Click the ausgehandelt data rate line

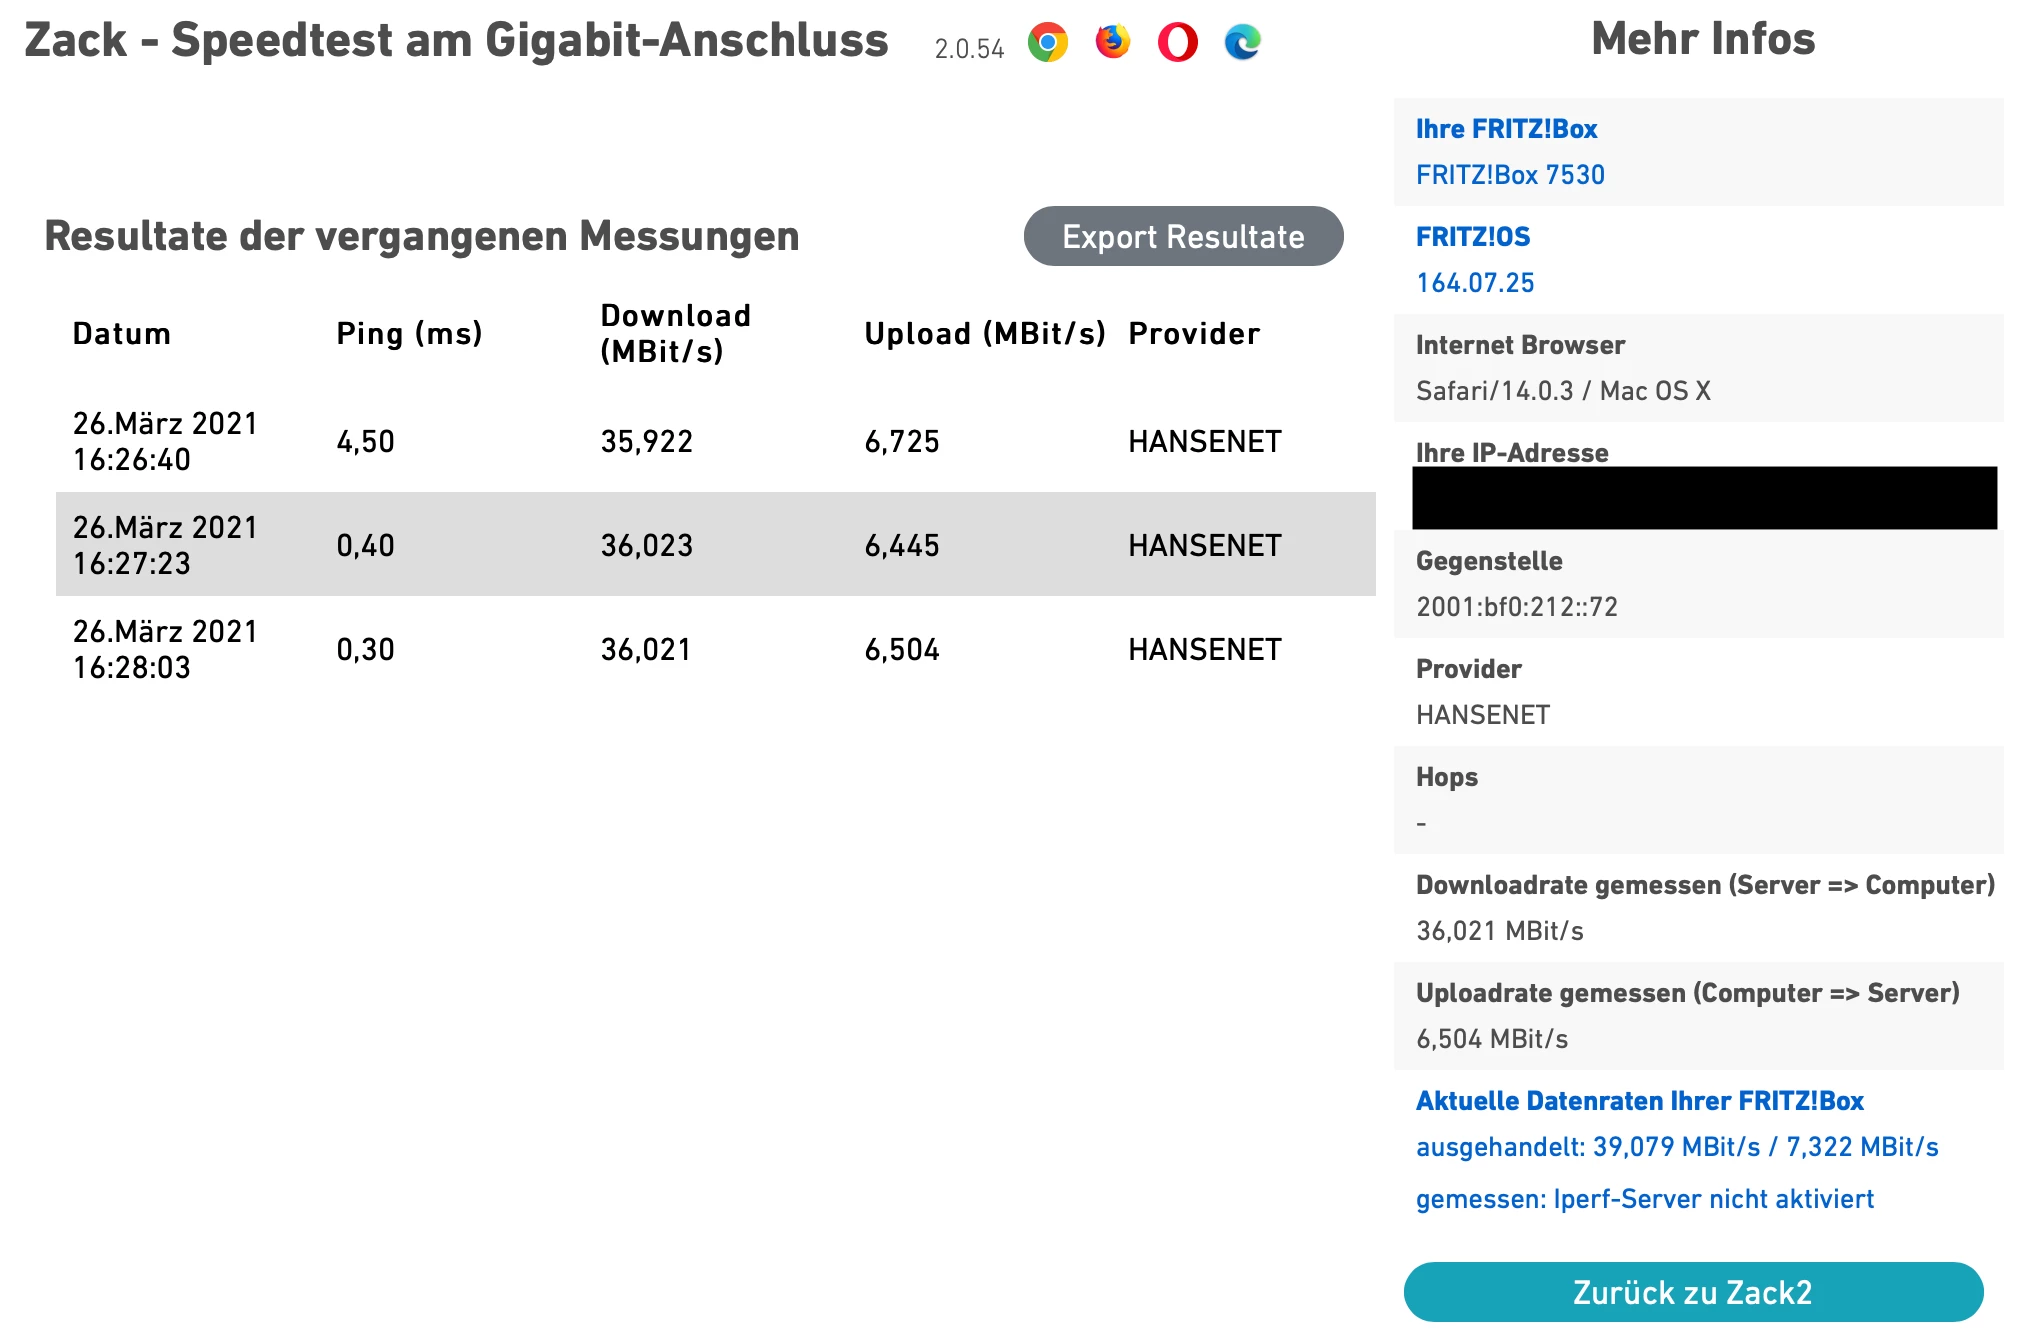pyautogui.click(x=1676, y=1147)
